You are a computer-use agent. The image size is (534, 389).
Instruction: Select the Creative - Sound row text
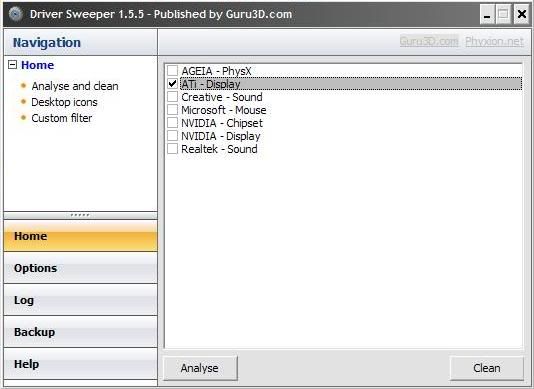tap(222, 97)
